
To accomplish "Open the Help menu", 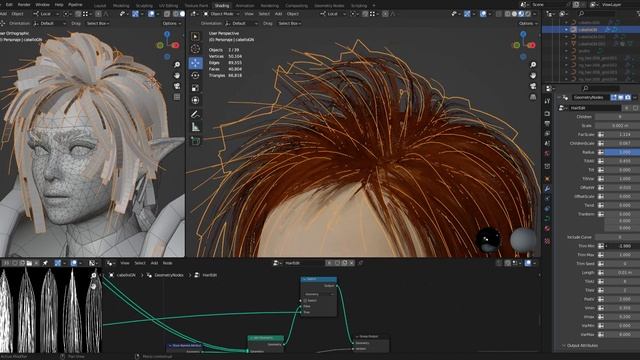I will click(59, 4).
